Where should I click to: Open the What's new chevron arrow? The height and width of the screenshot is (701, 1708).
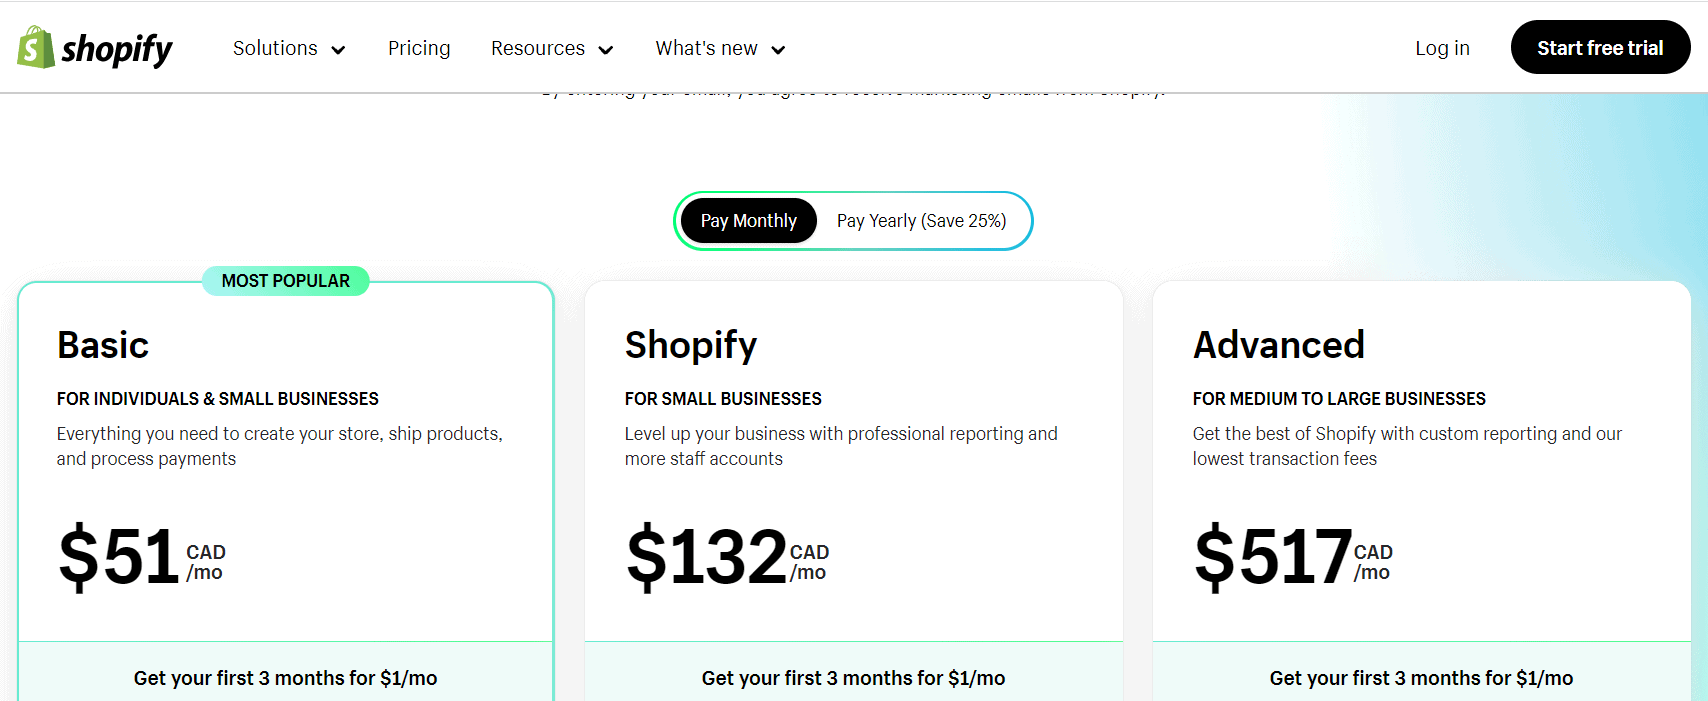(778, 50)
